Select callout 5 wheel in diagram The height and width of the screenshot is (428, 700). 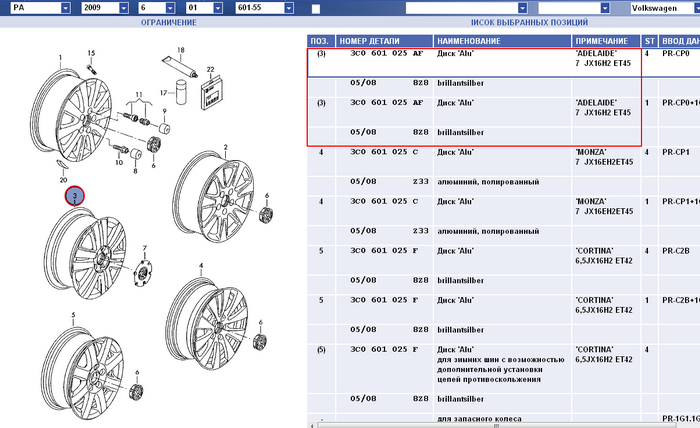coord(73,315)
